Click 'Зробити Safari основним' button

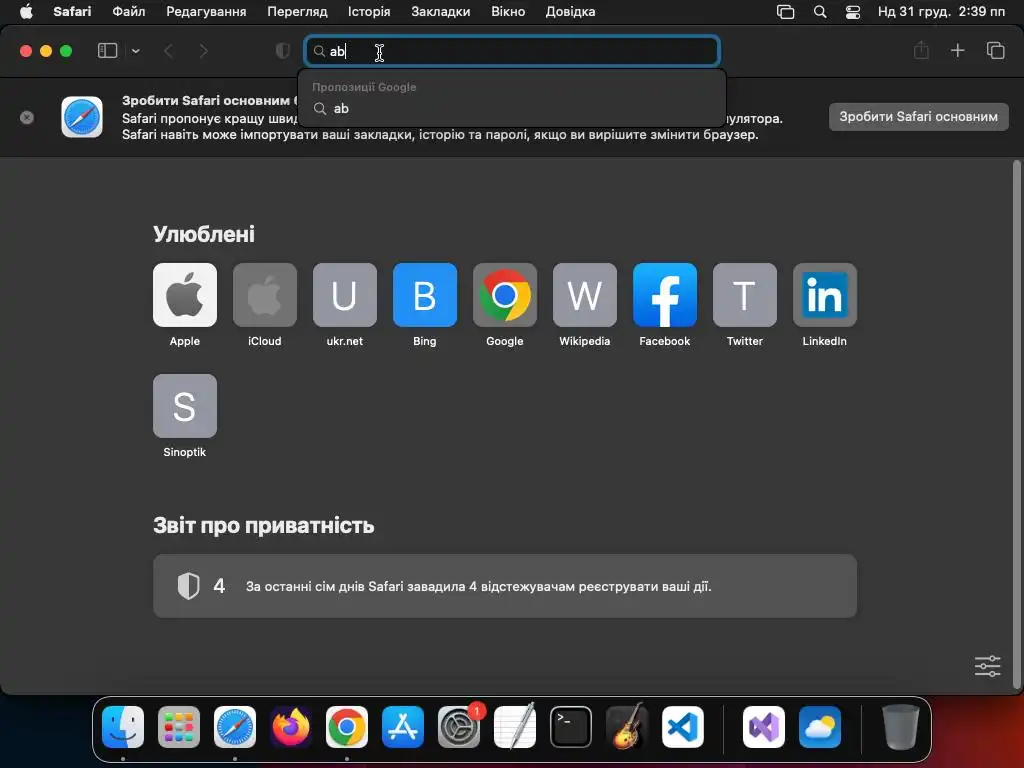click(x=918, y=117)
